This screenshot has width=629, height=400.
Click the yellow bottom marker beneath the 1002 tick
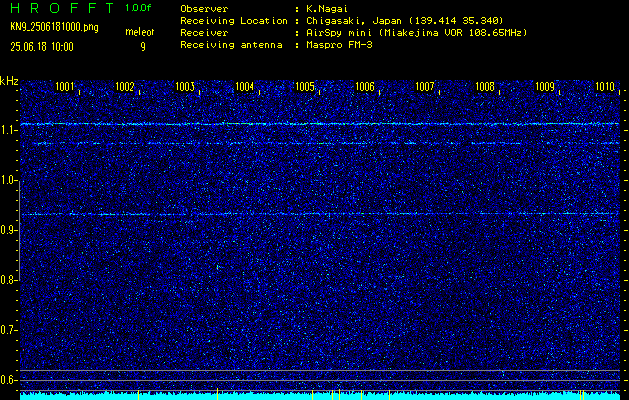click(138, 395)
